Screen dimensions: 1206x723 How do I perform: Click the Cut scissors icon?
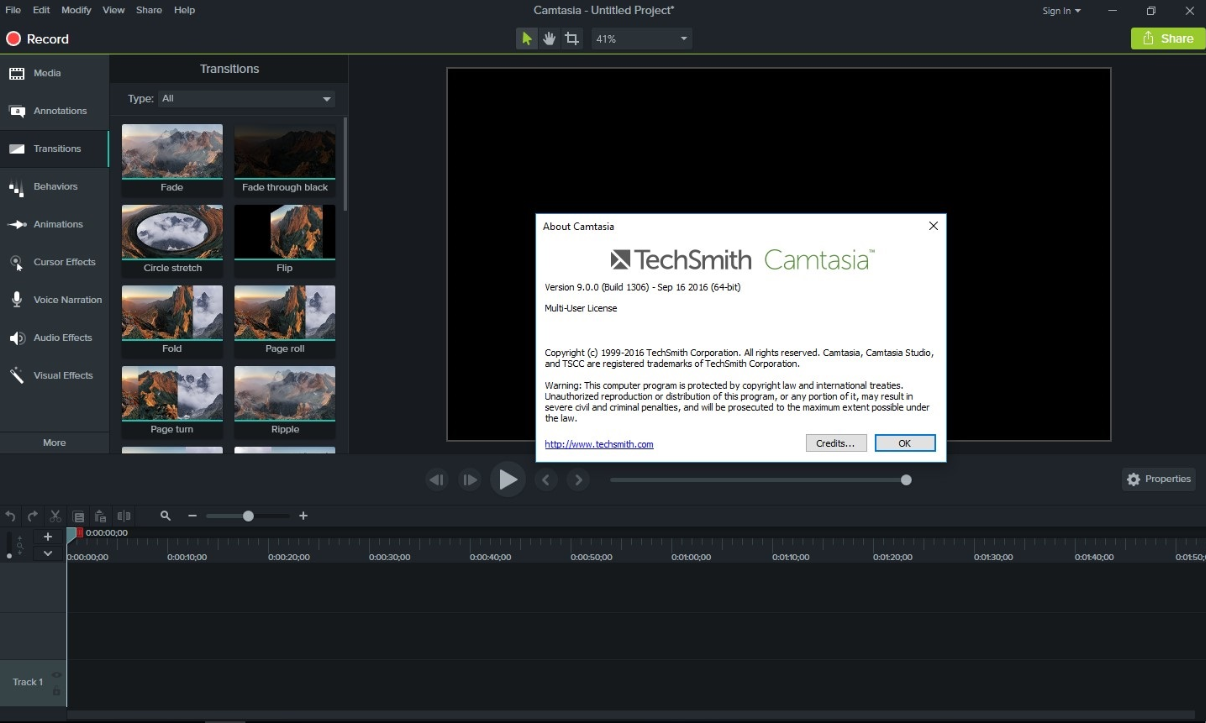(55, 516)
